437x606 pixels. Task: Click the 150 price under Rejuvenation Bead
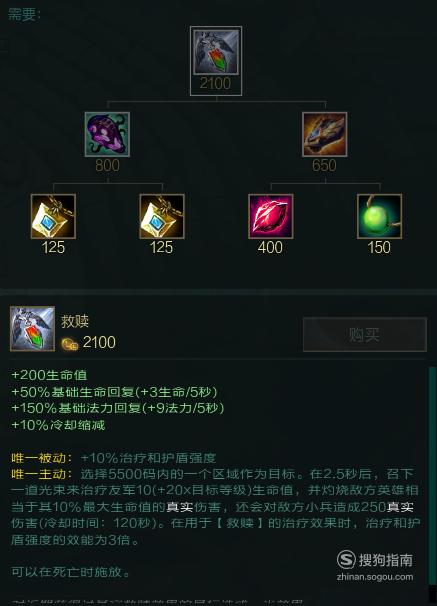(x=379, y=247)
